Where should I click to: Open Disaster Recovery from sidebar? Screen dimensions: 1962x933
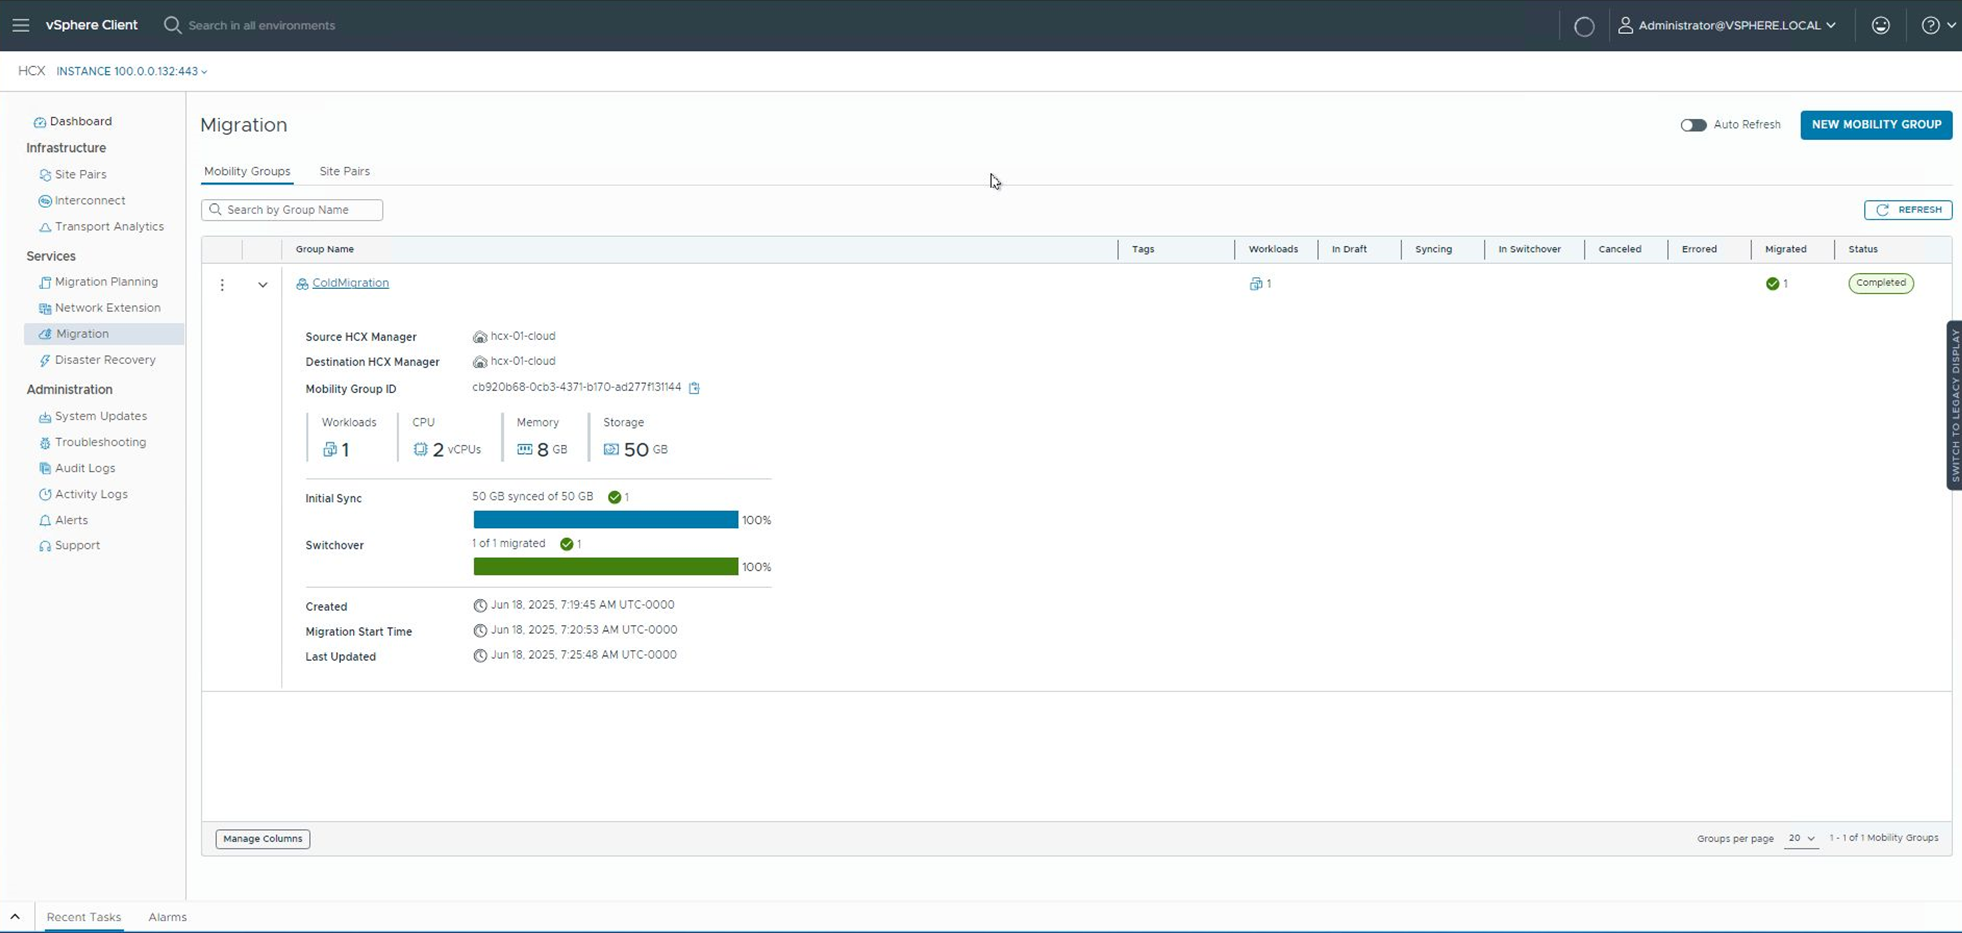(105, 360)
